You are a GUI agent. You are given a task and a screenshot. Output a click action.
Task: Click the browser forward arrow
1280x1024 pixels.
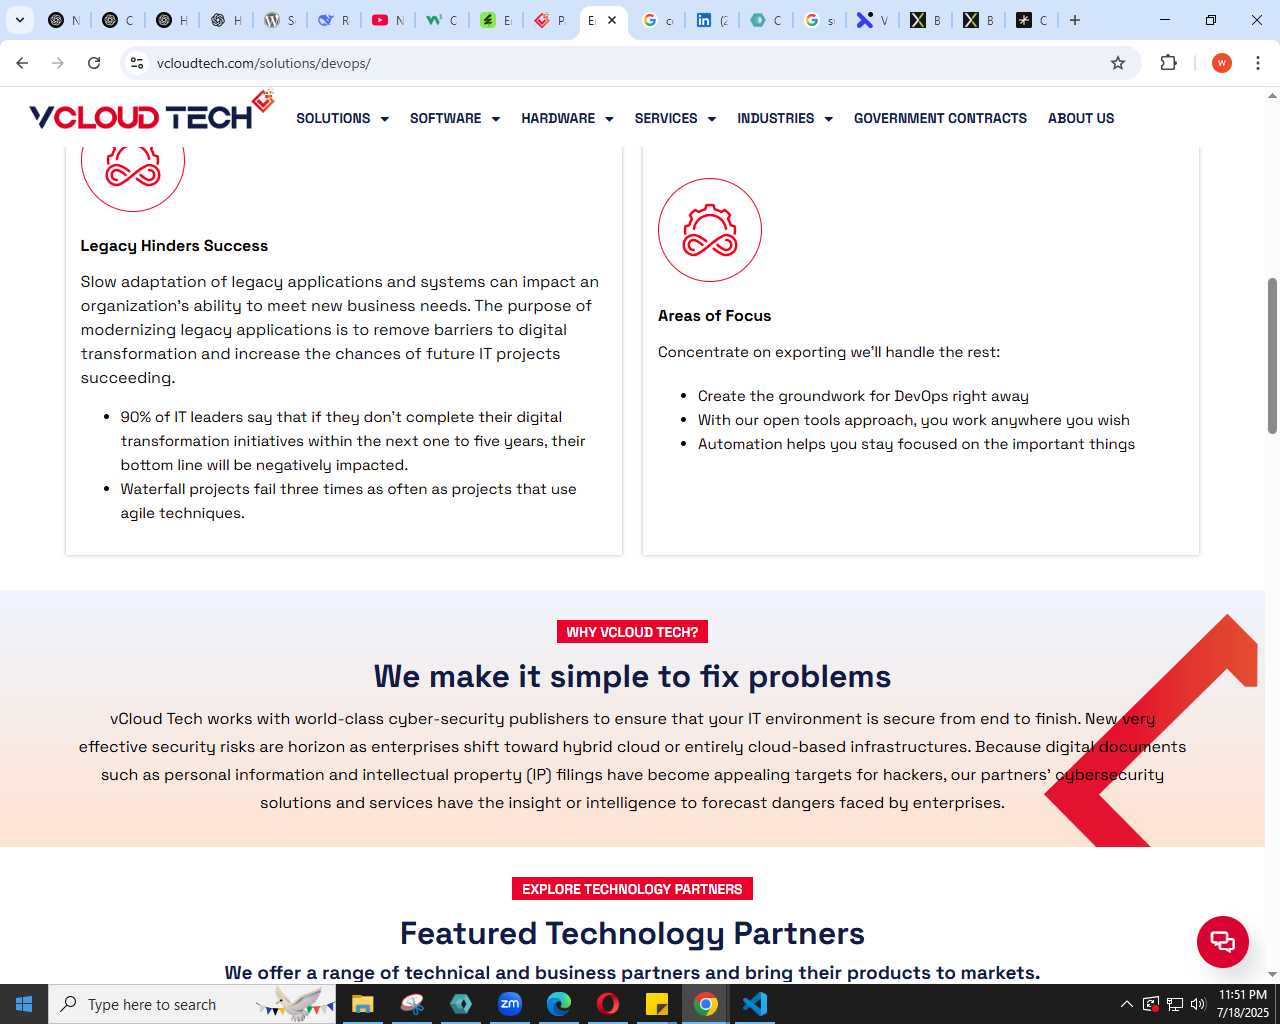(58, 63)
